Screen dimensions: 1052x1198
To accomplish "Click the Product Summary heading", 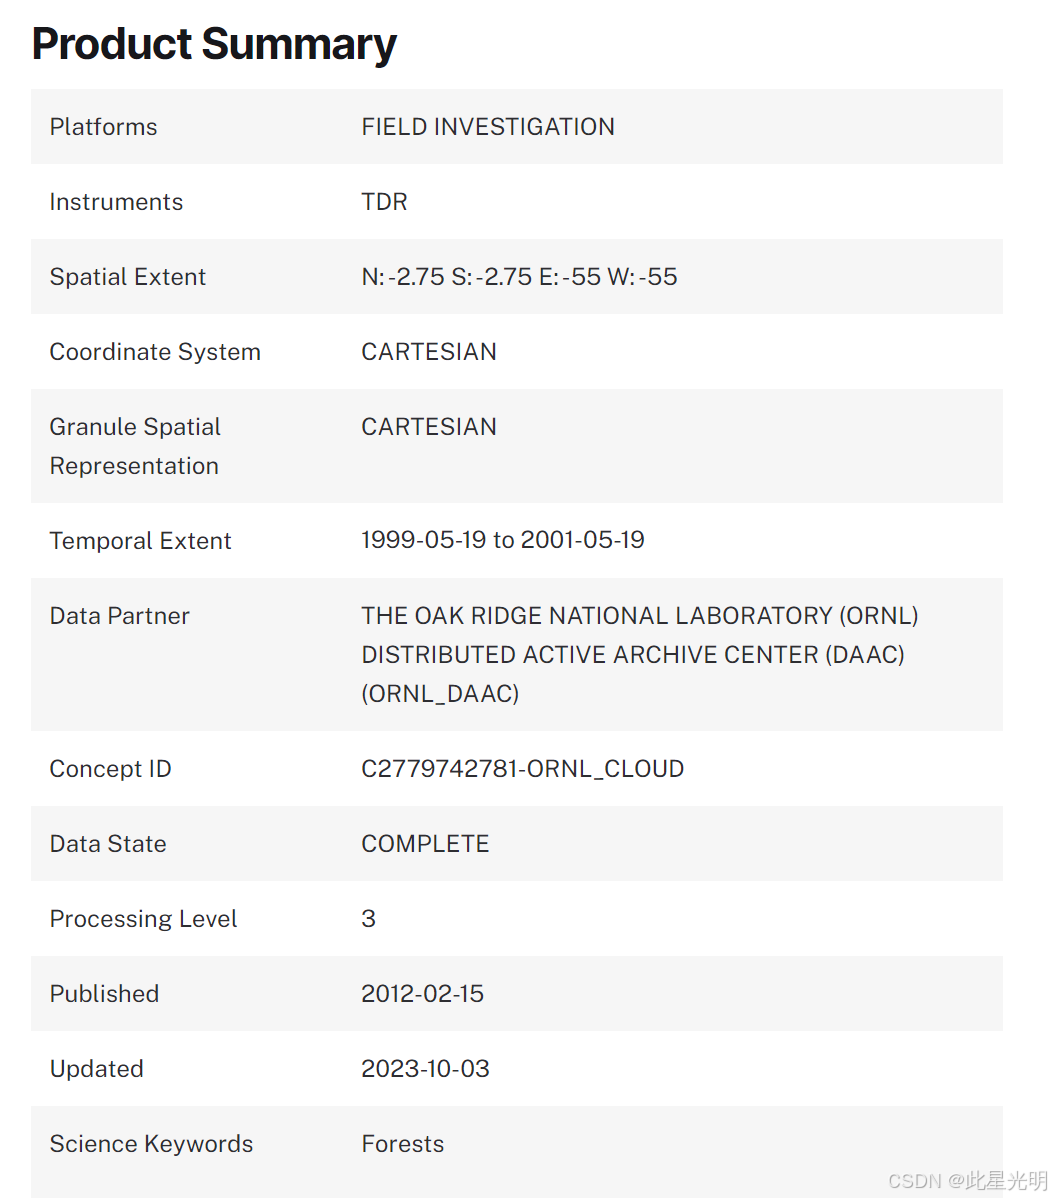I will tap(214, 44).
